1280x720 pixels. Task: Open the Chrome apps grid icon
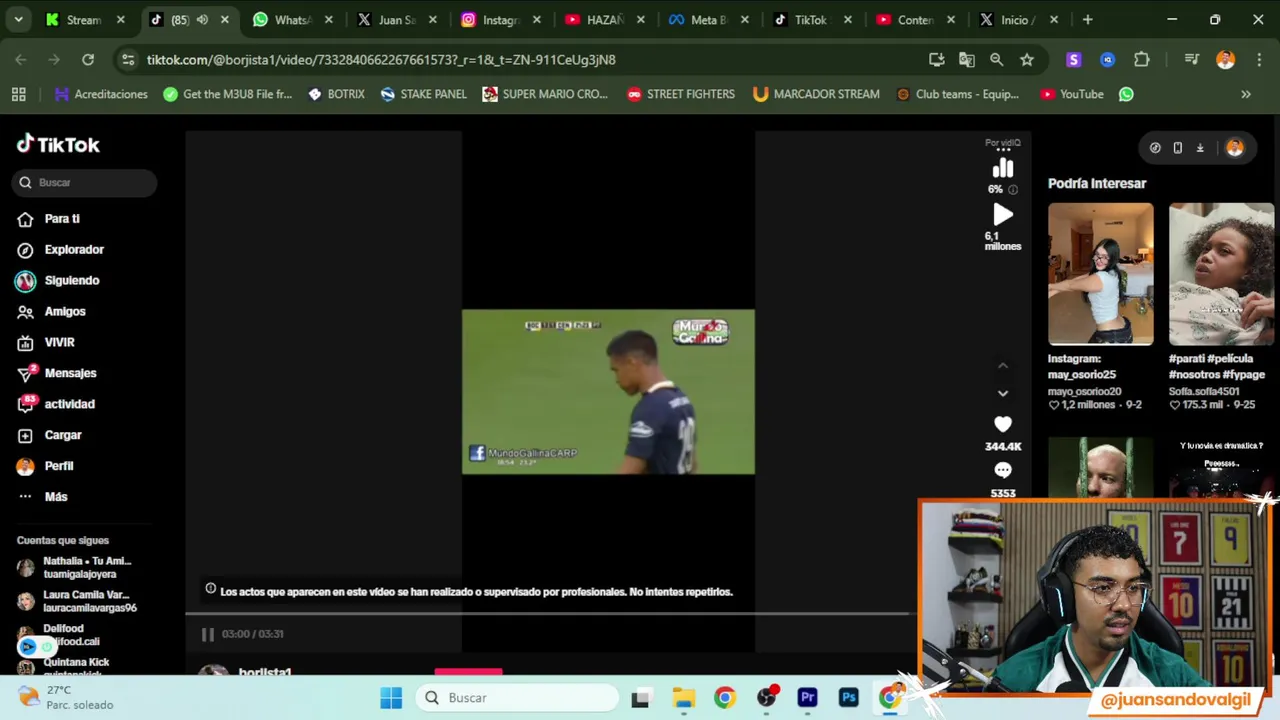(x=18, y=94)
